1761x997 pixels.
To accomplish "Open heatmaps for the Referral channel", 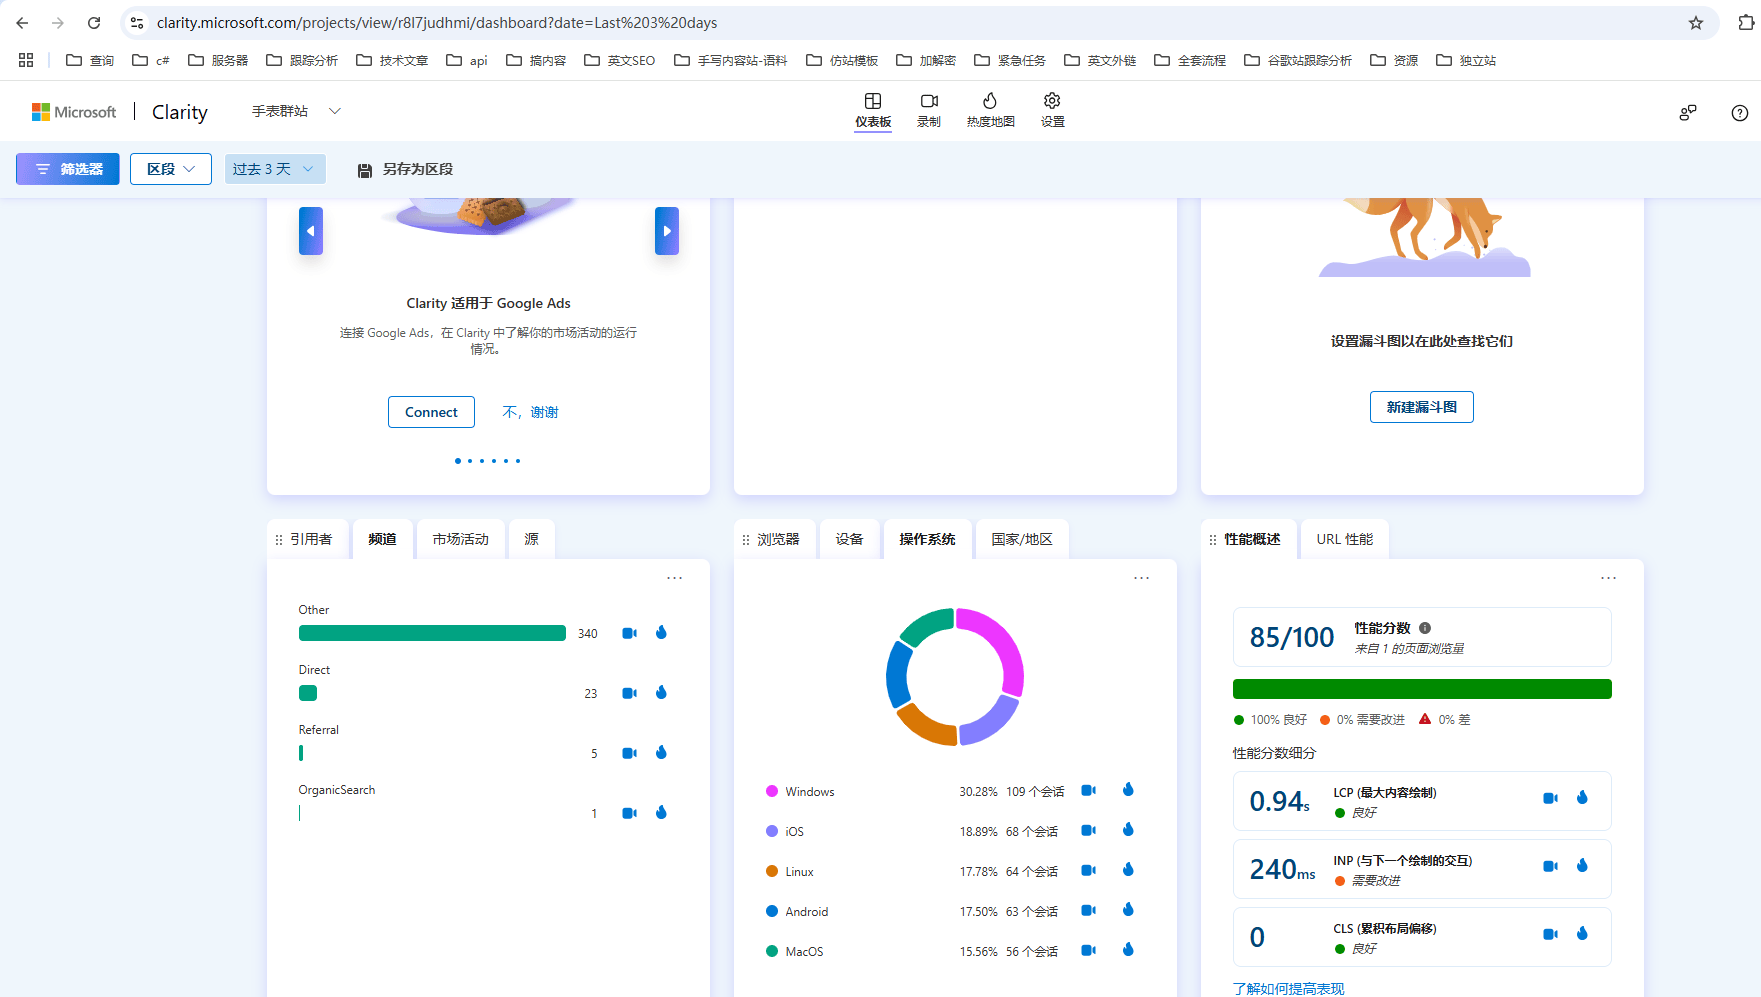I will (661, 753).
